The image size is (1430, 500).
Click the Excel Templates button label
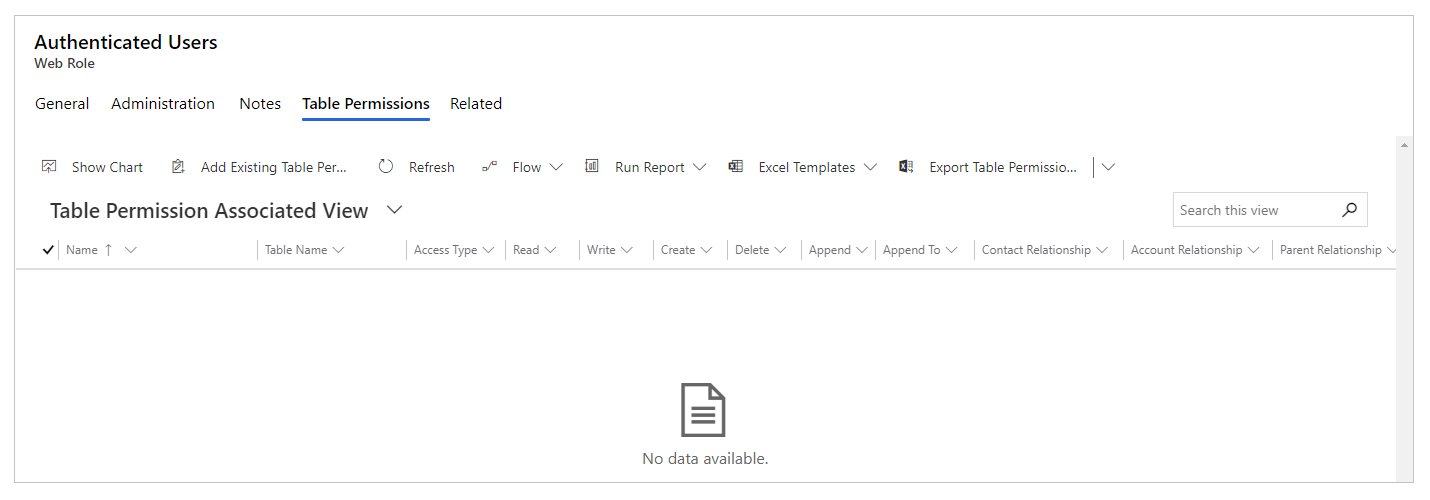807,167
